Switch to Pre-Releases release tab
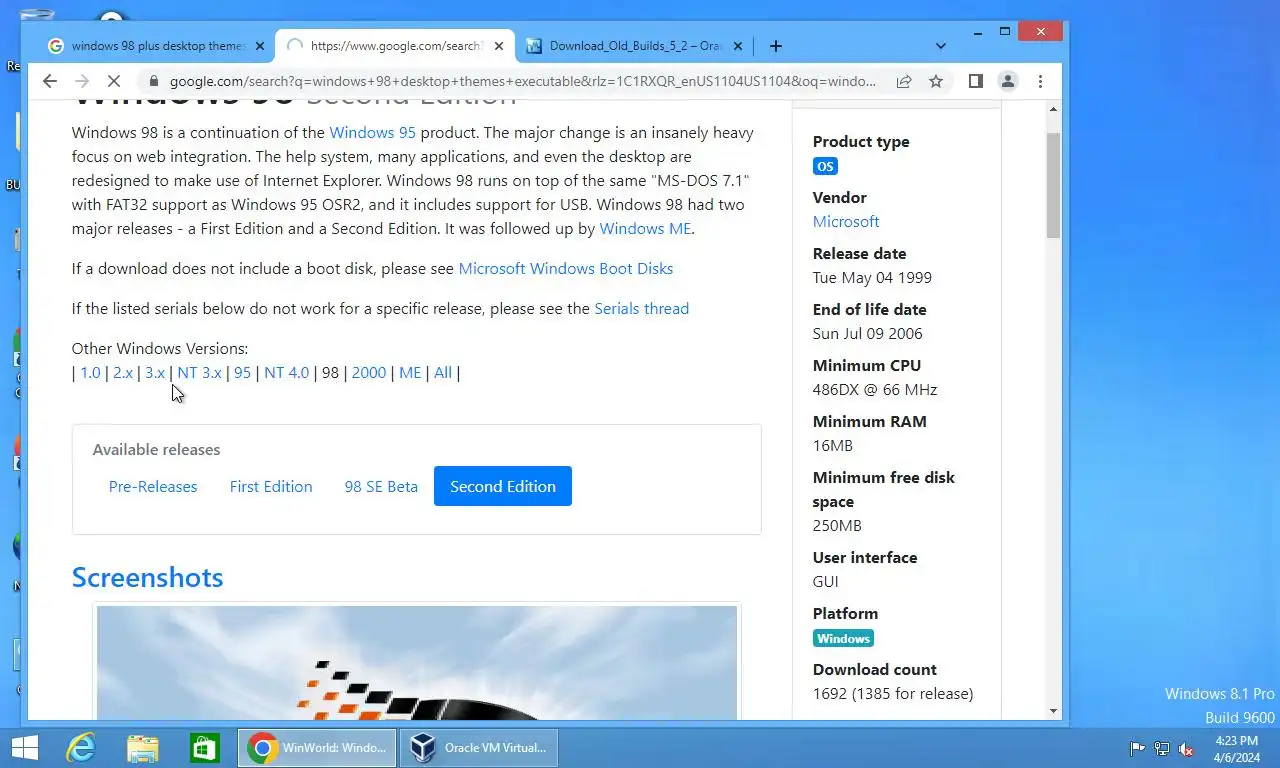The image size is (1280, 768). pos(153,486)
